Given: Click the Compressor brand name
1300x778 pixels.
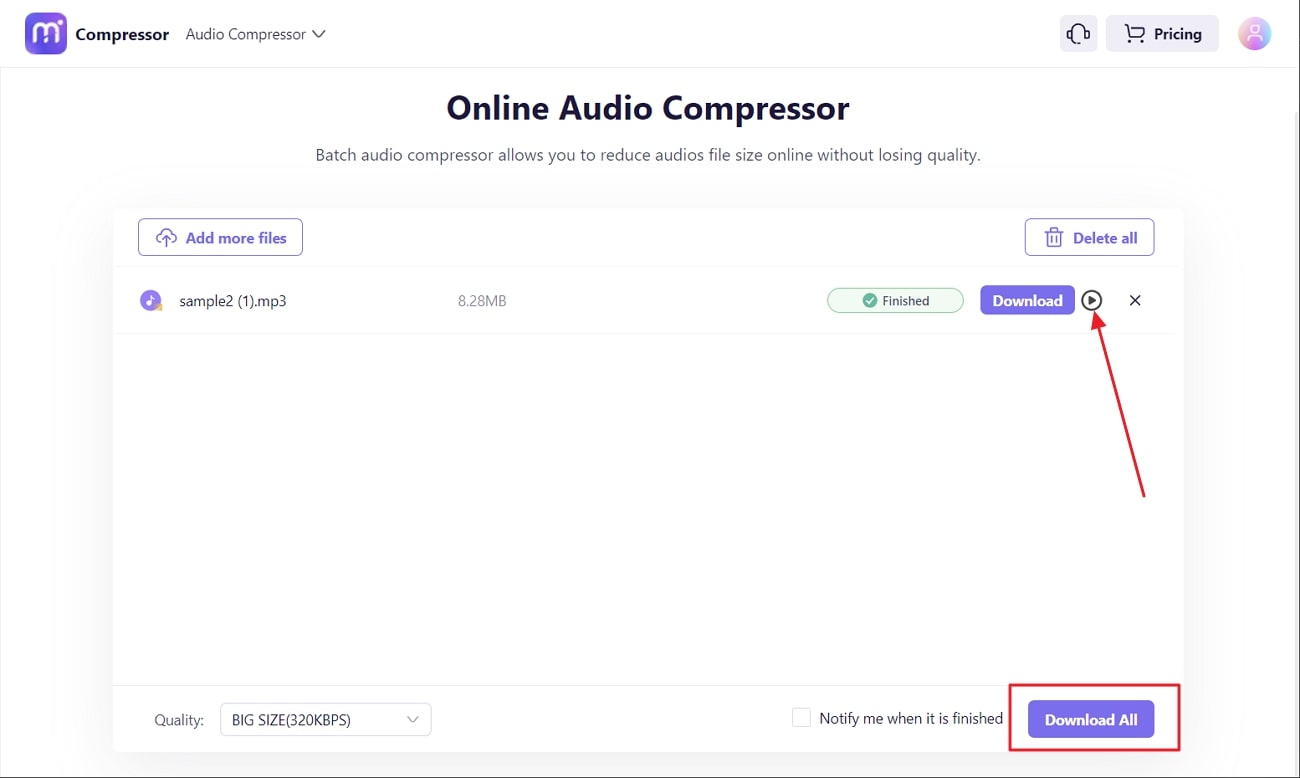Looking at the screenshot, I should pos(122,34).
